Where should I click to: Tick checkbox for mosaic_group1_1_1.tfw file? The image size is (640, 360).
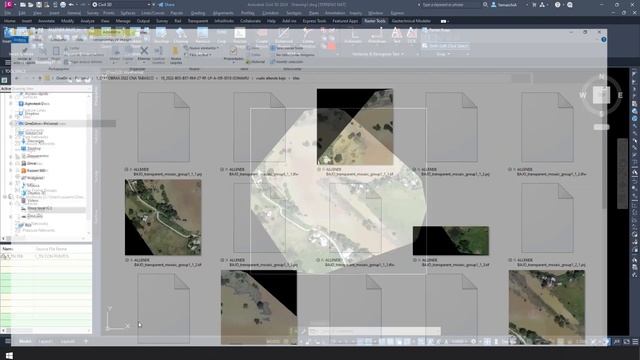(222, 169)
